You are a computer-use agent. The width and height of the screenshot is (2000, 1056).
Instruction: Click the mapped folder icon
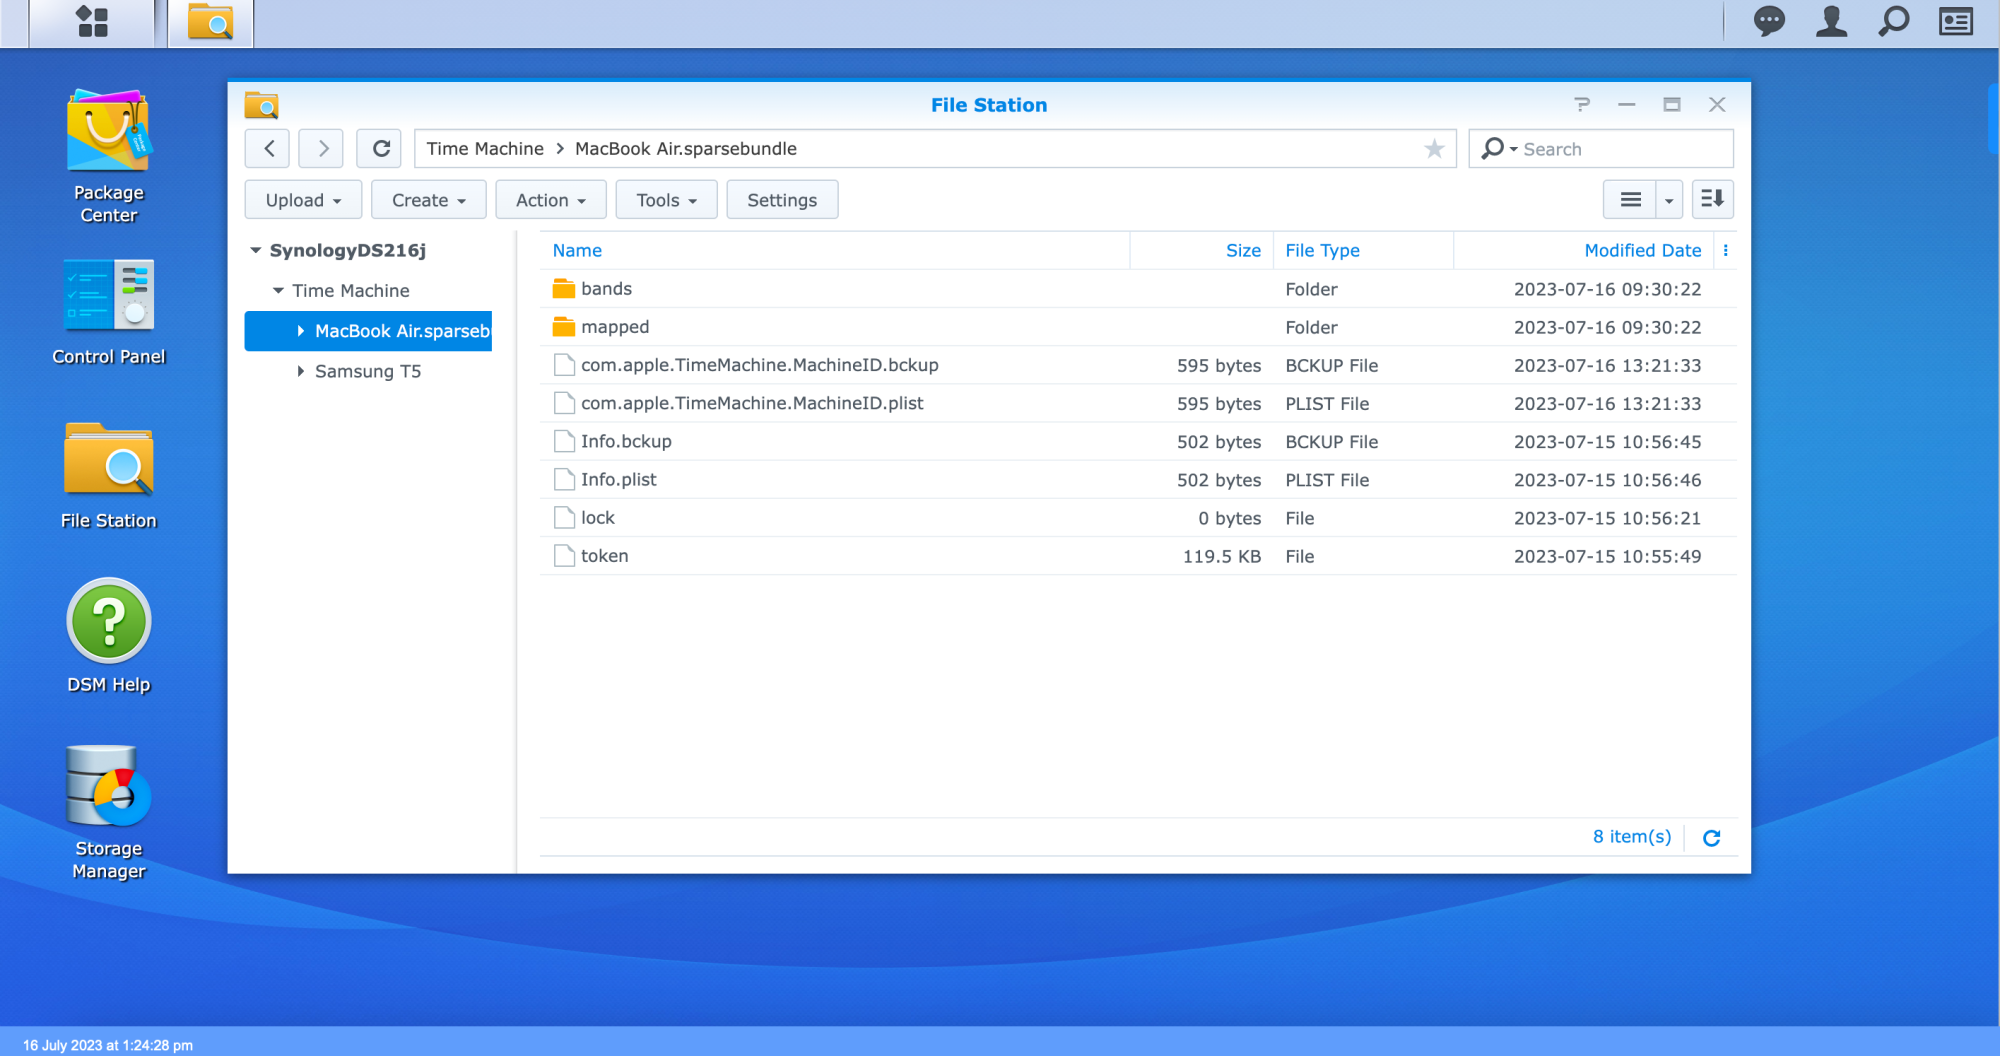(x=564, y=327)
